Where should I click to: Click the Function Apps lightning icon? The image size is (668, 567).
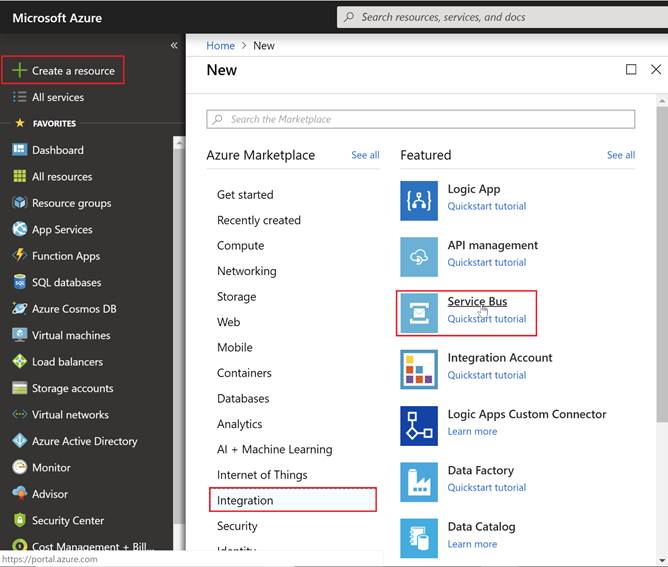(x=19, y=256)
